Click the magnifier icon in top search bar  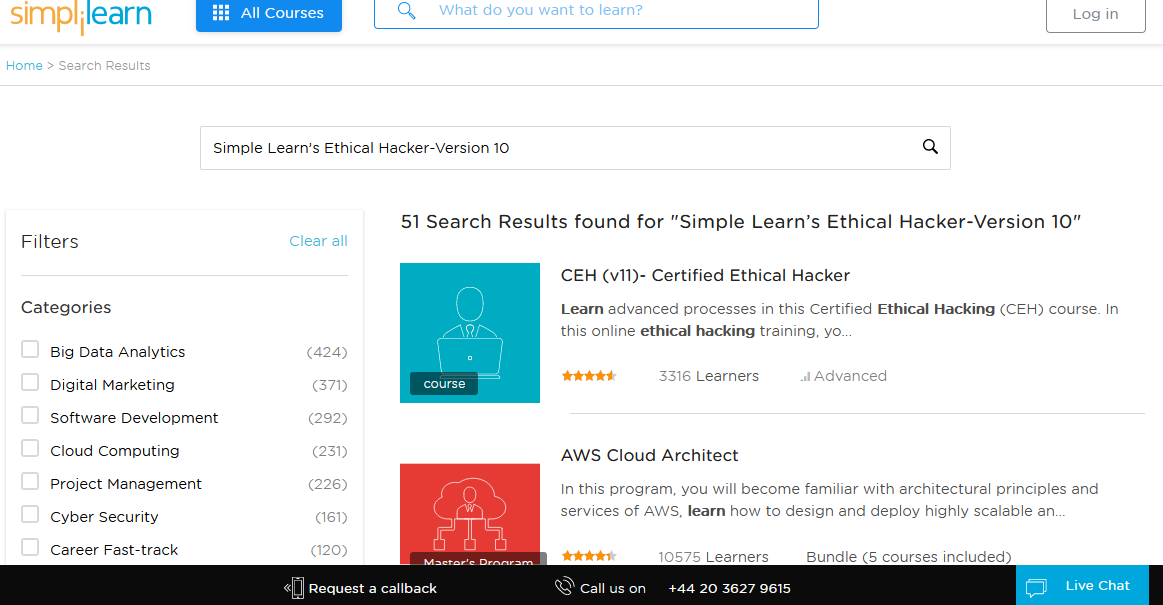pyautogui.click(x=406, y=10)
